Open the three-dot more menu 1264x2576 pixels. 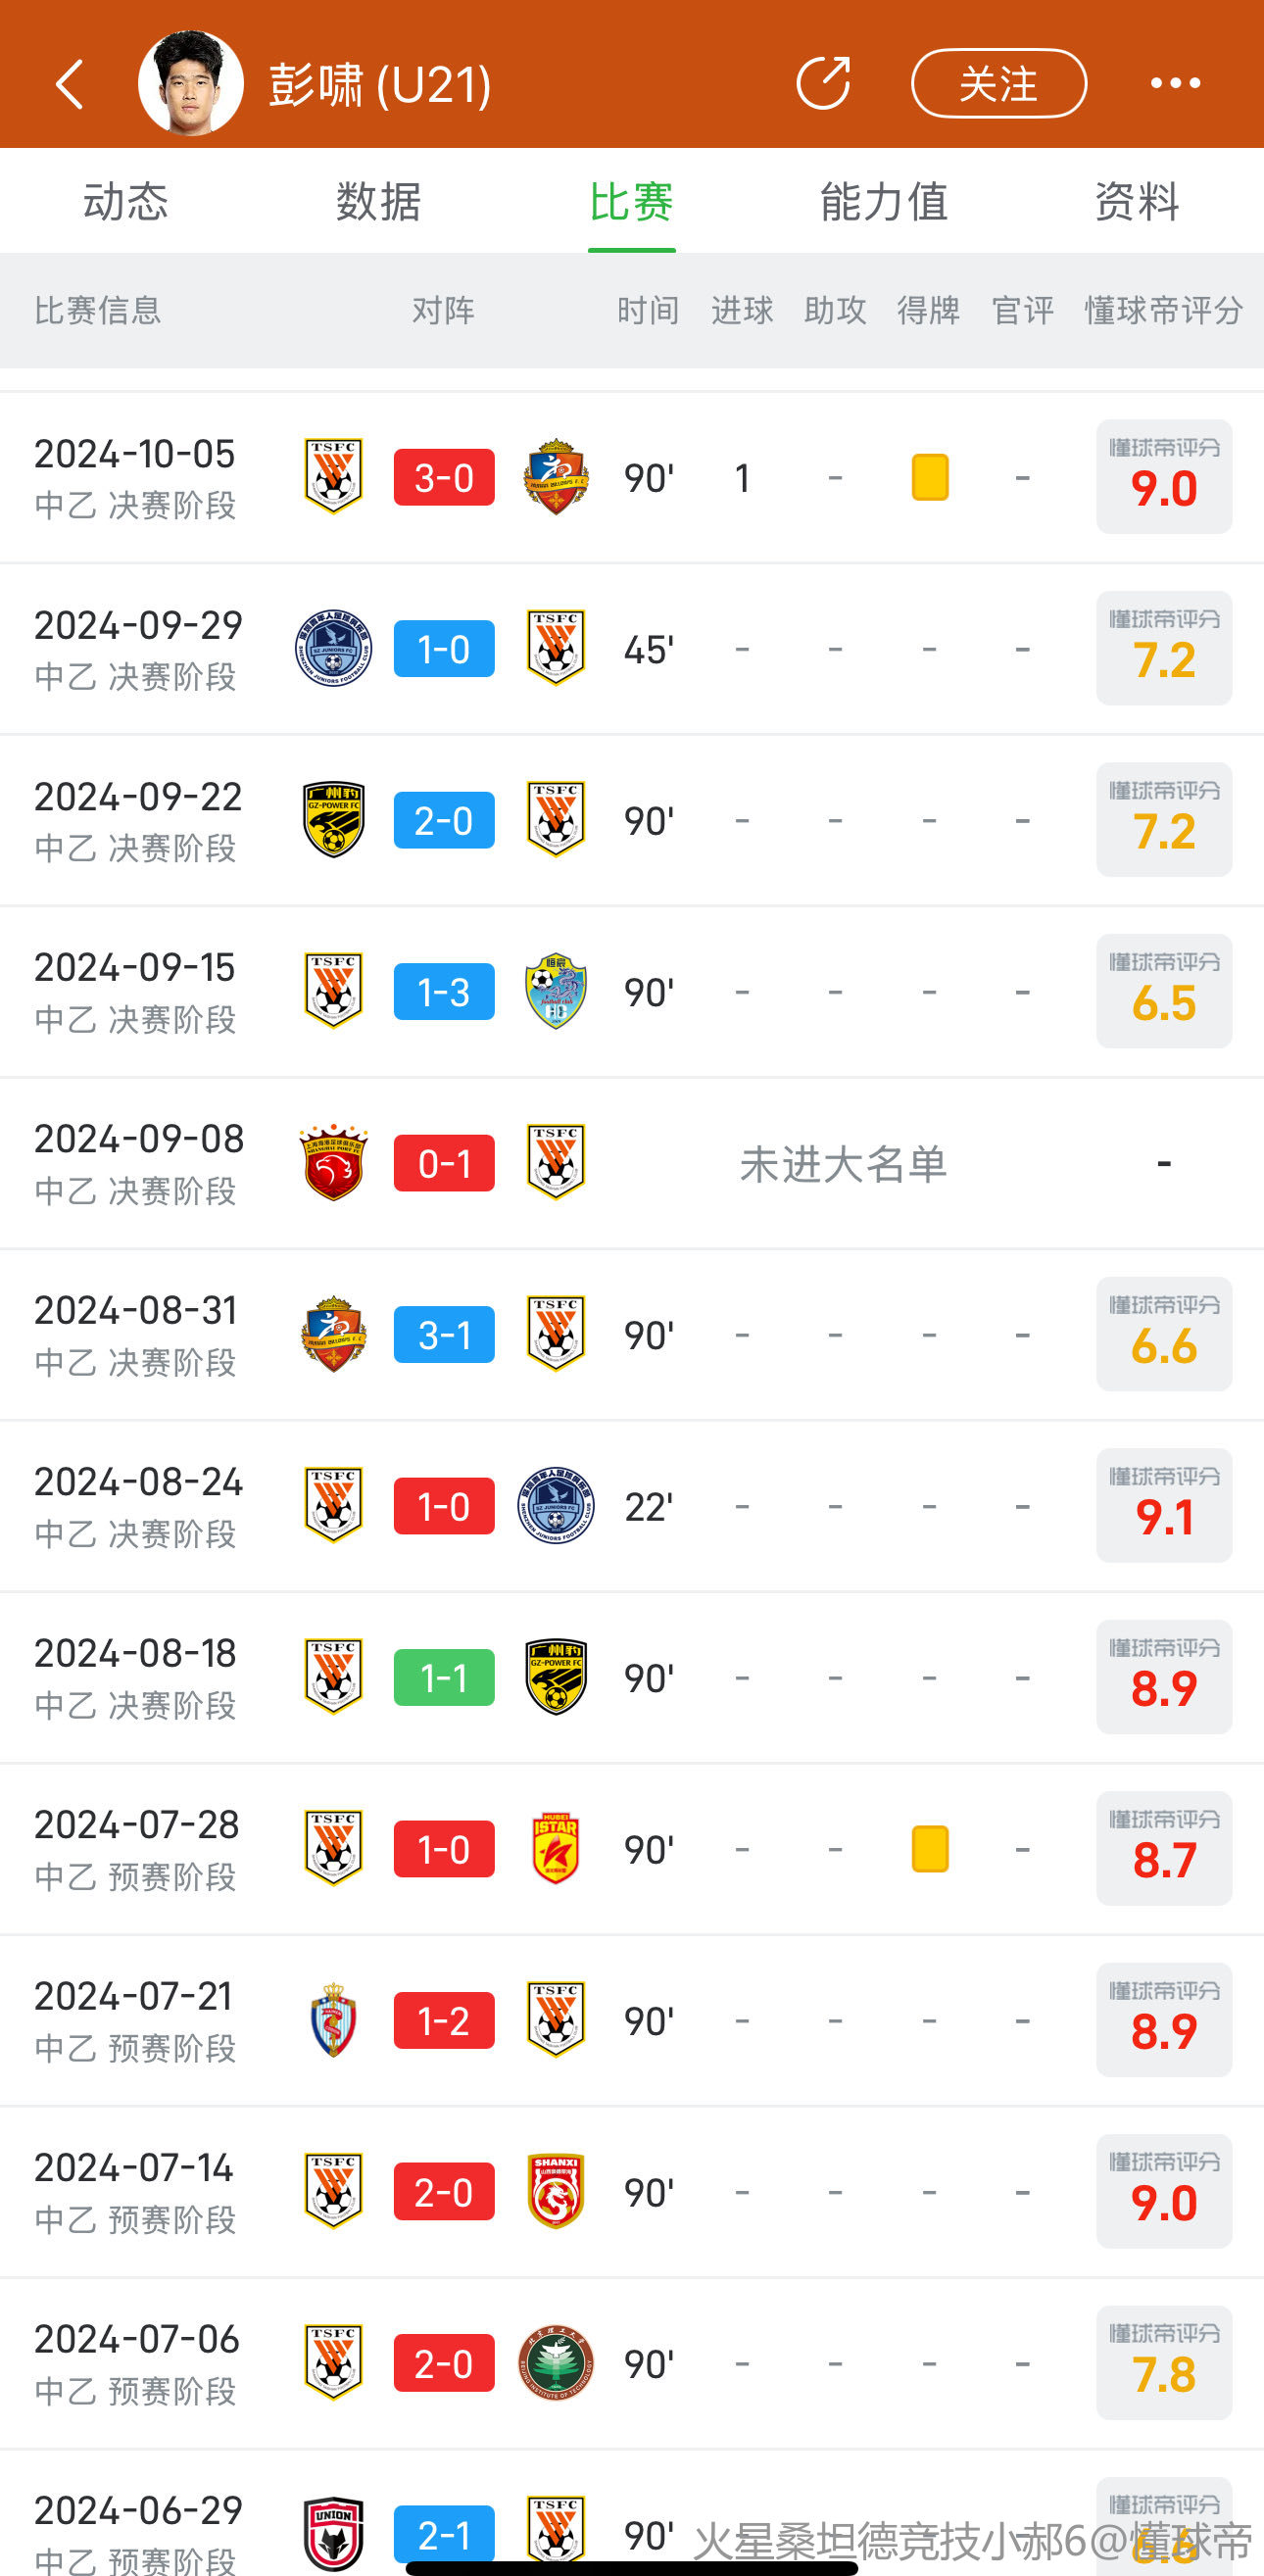(1175, 83)
